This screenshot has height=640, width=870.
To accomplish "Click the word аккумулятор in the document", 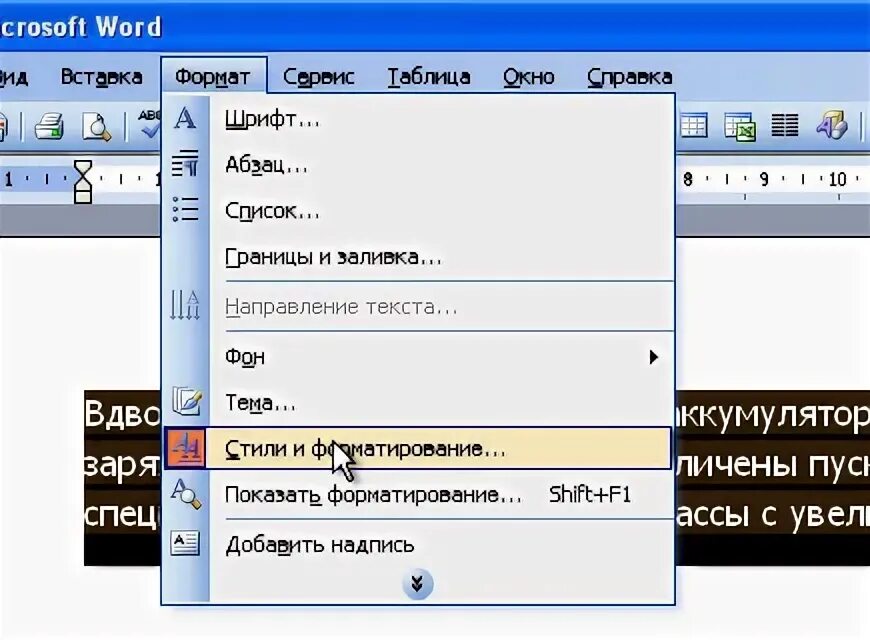I will pos(773,415).
